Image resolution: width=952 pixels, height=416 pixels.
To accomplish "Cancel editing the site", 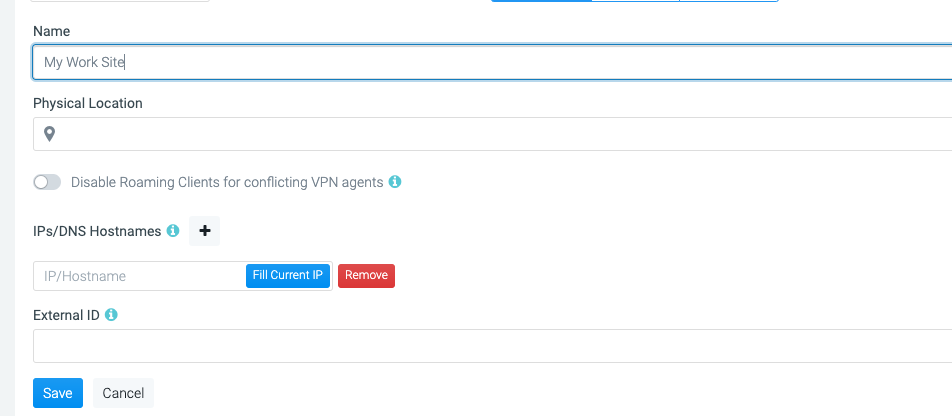I will point(123,393).
